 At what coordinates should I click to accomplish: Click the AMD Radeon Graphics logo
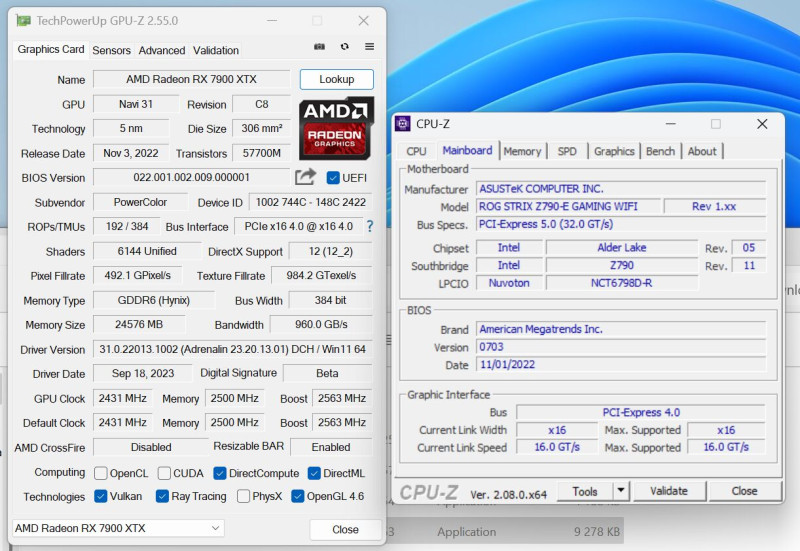[x=337, y=128]
